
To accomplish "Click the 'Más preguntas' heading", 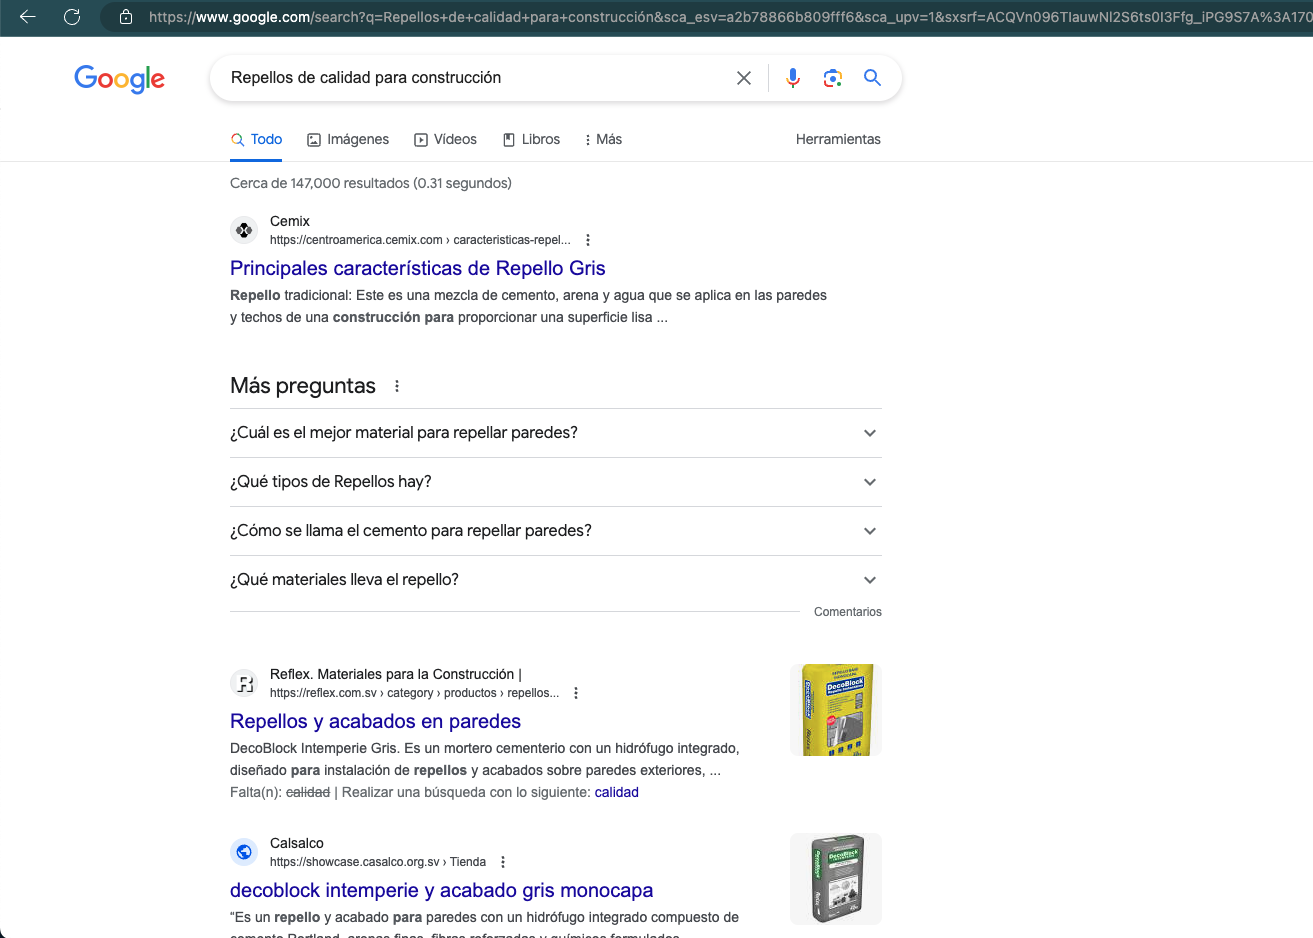I will (303, 386).
